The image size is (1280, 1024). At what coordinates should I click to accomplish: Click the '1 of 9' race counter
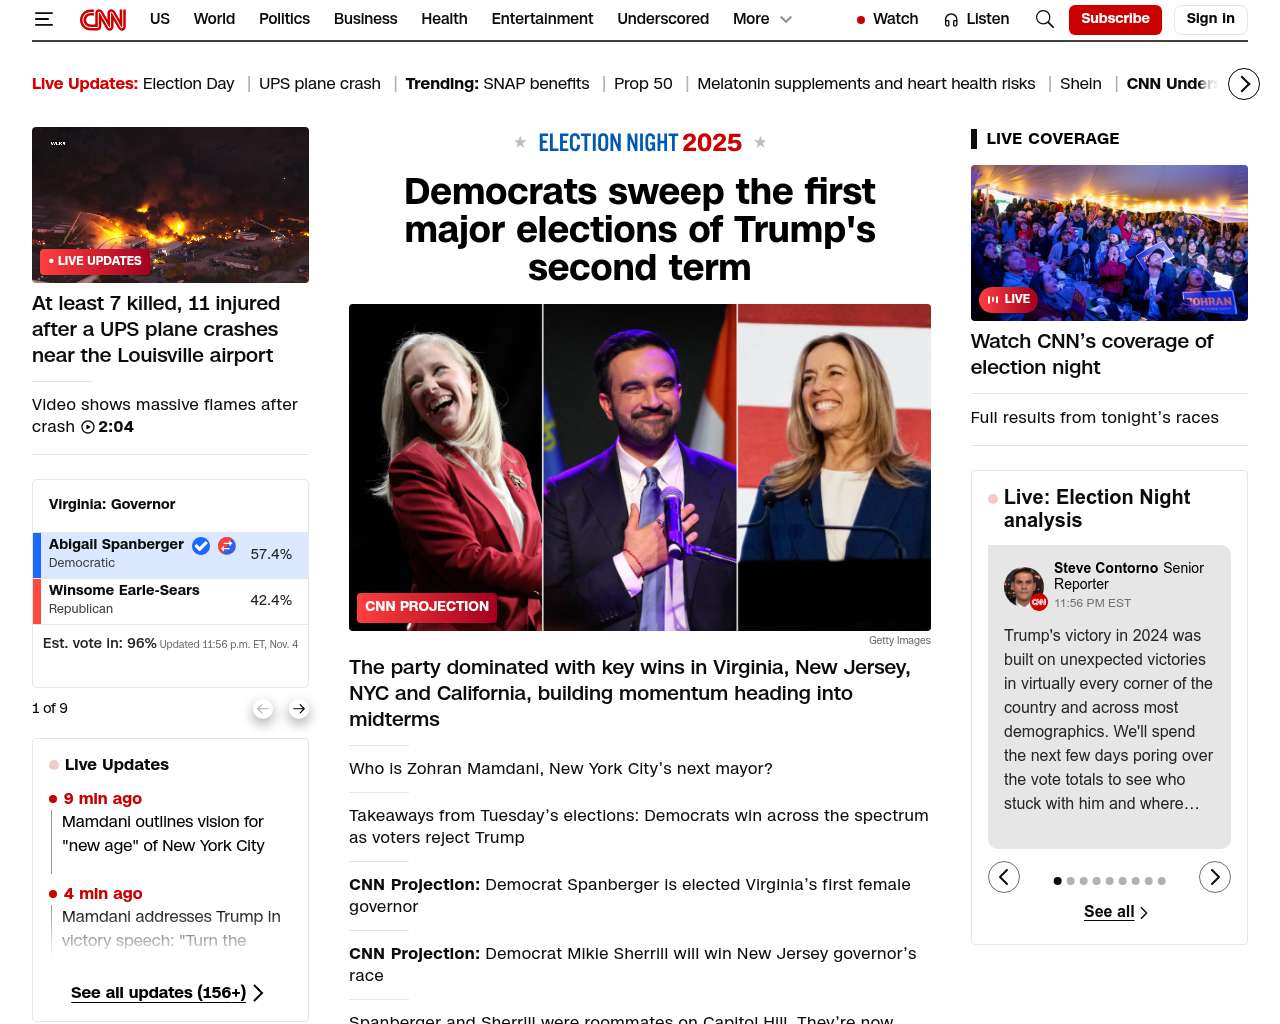50,708
